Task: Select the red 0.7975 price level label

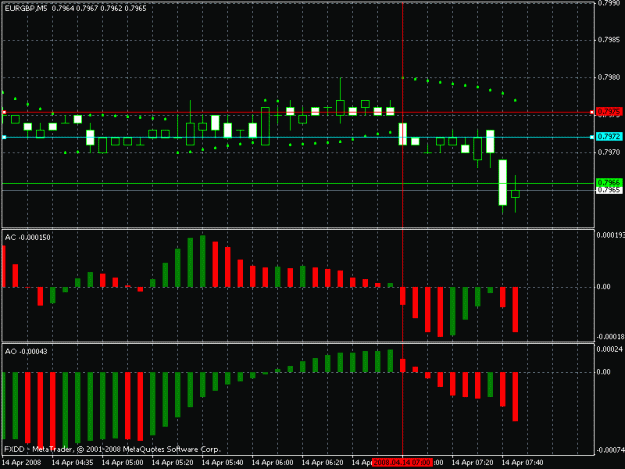Action: pos(609,112)
